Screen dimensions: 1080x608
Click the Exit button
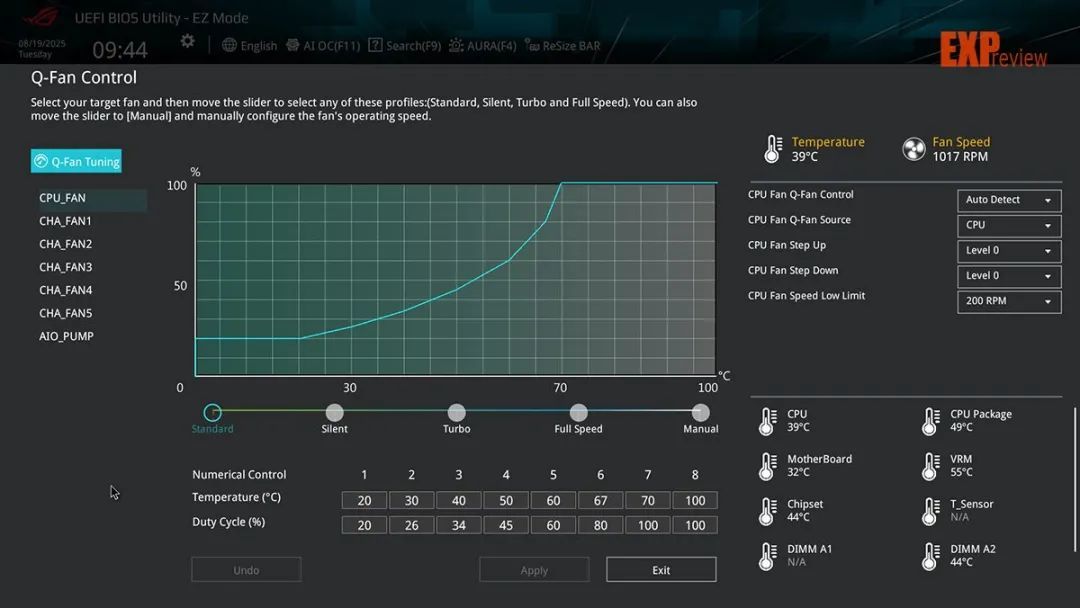[661, 569]
